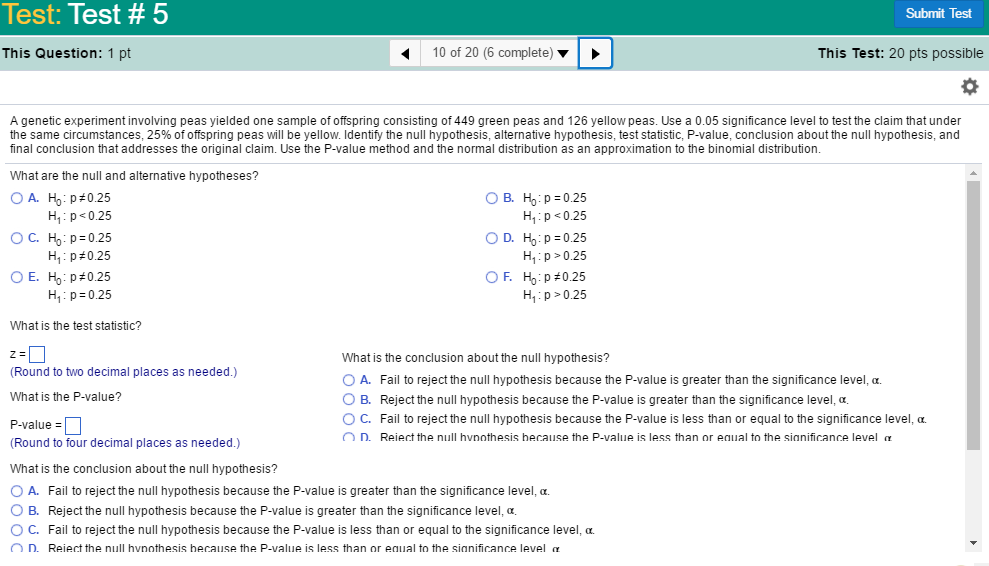
Task: Click the z test statistic input box
Action: pos(37,354)
